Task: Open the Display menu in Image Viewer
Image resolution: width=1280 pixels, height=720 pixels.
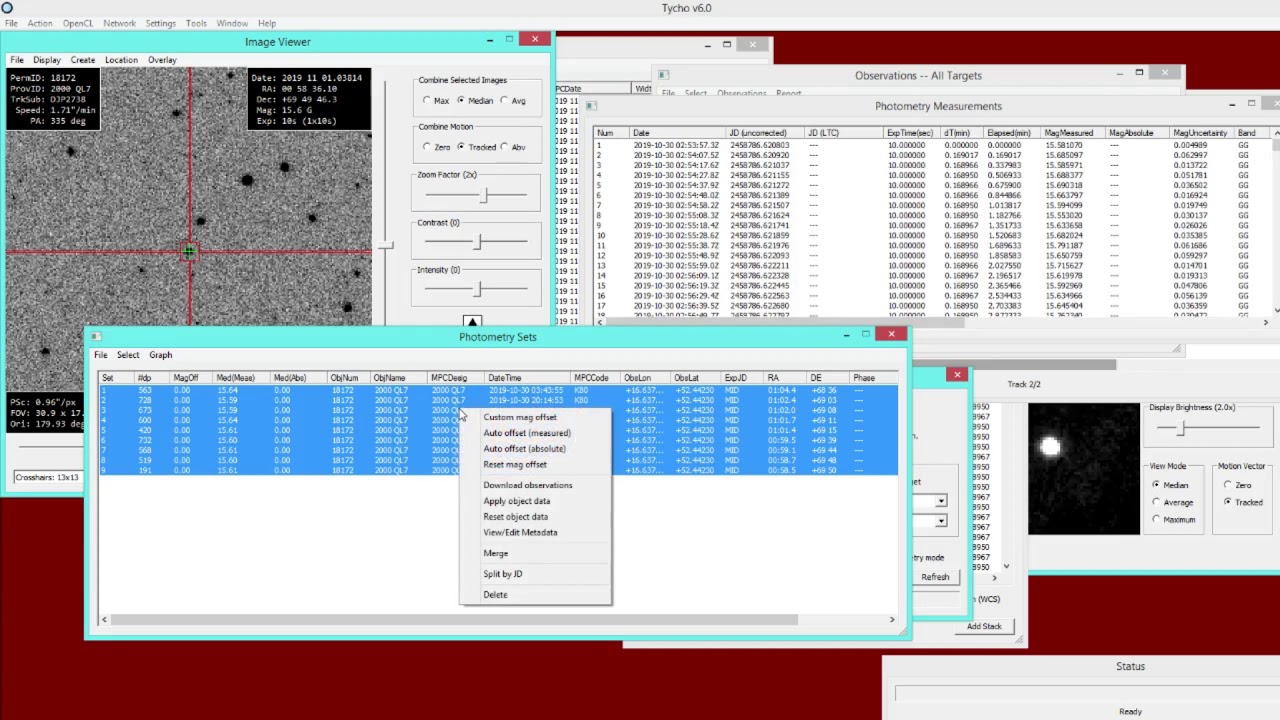Action: click(x=47, y=60)
